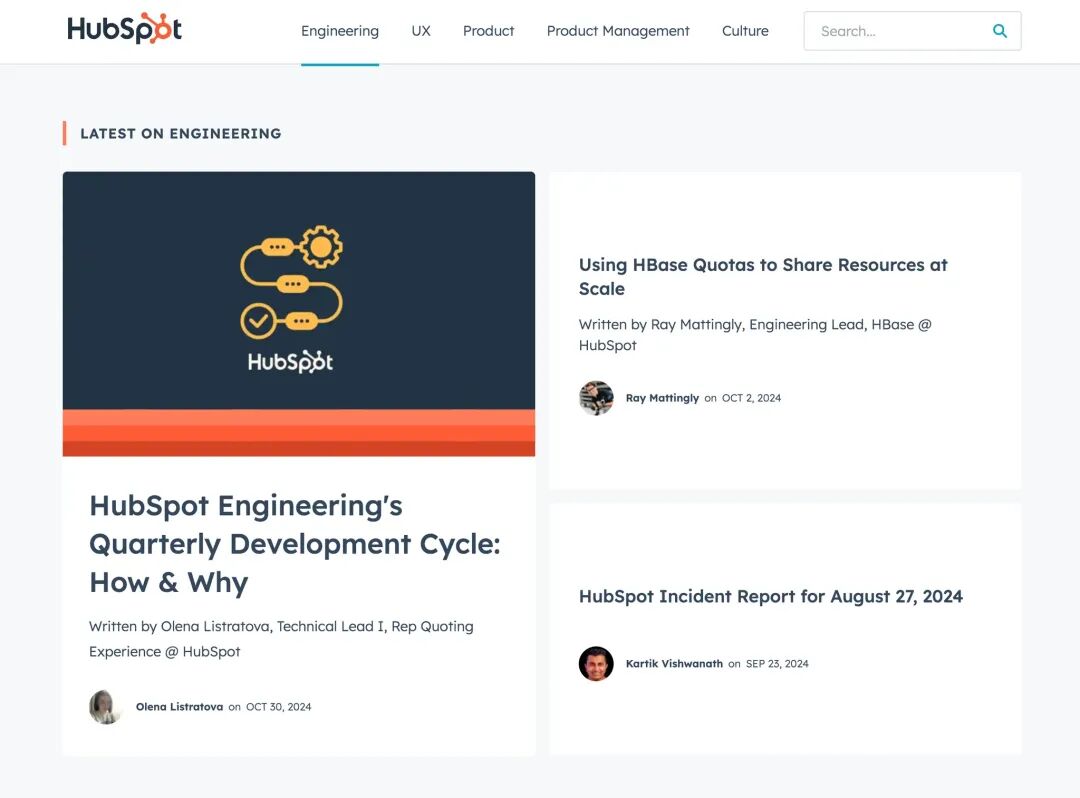Open the Culture tab

745,31
